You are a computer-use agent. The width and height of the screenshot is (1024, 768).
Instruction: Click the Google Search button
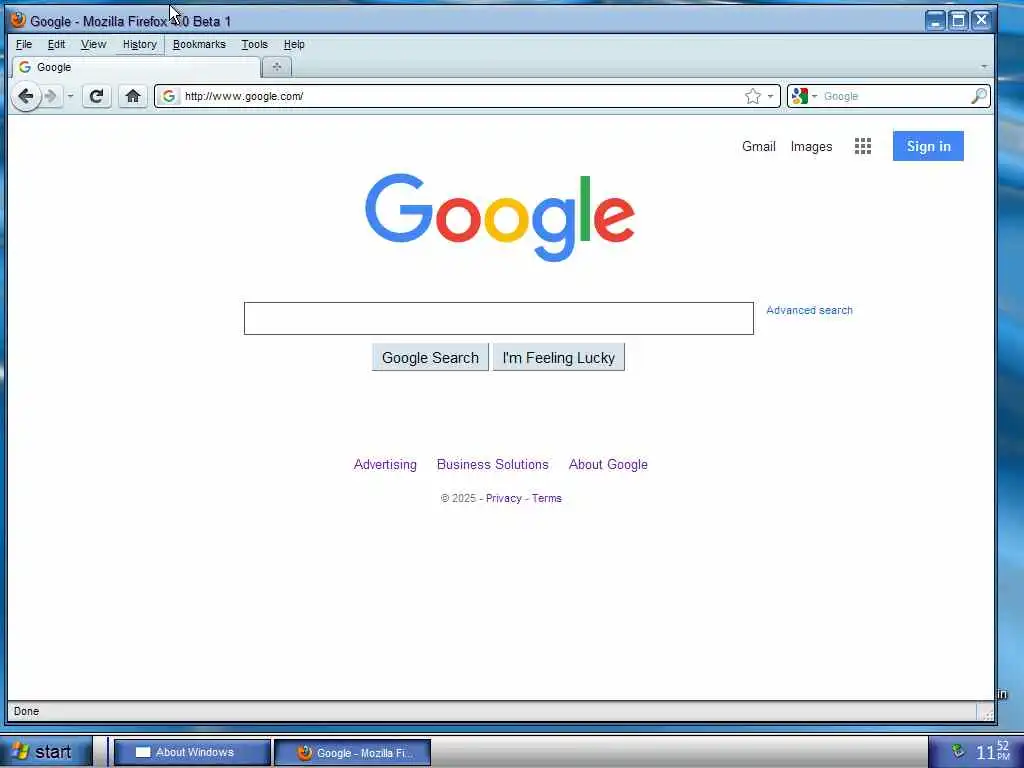(x=430, y=357)
